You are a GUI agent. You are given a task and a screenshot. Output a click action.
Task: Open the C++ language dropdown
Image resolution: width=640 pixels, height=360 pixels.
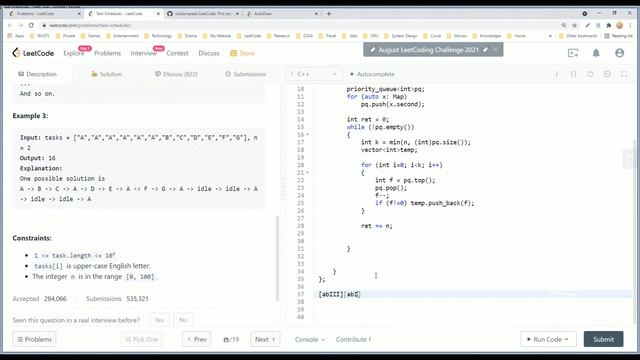click(314, 74)
